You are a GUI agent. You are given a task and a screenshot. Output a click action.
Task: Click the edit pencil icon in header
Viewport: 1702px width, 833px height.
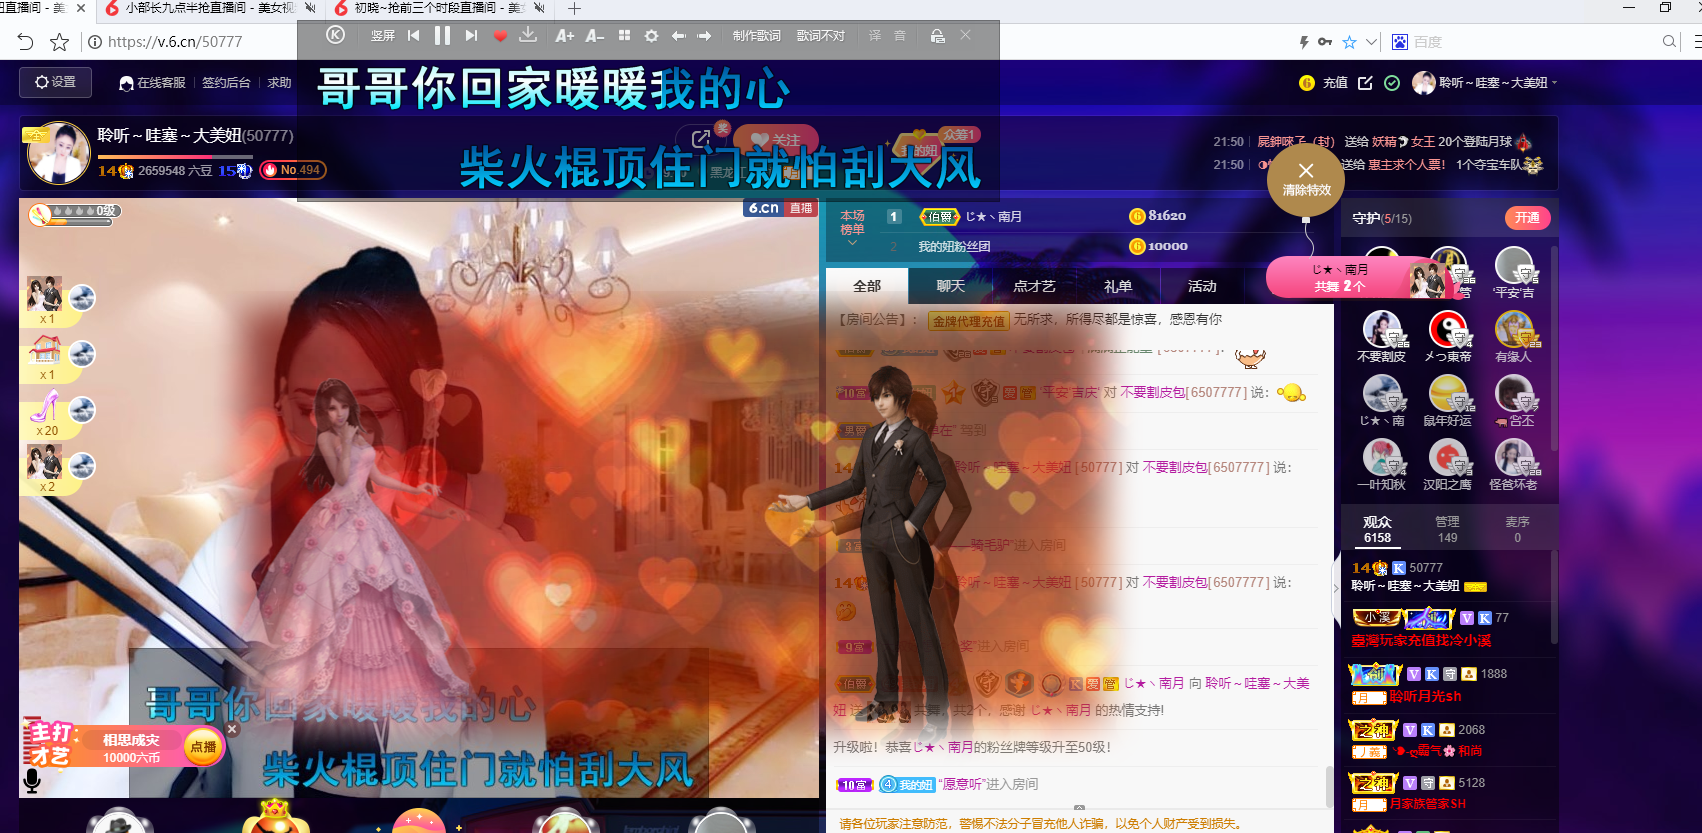pos(1365,83)
